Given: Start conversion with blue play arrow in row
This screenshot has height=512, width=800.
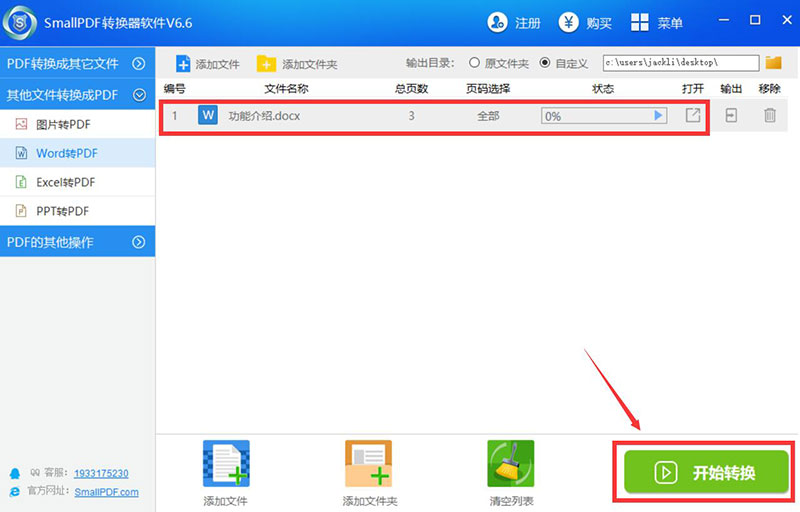Looking at the screenshot, I should coord(658,116).
